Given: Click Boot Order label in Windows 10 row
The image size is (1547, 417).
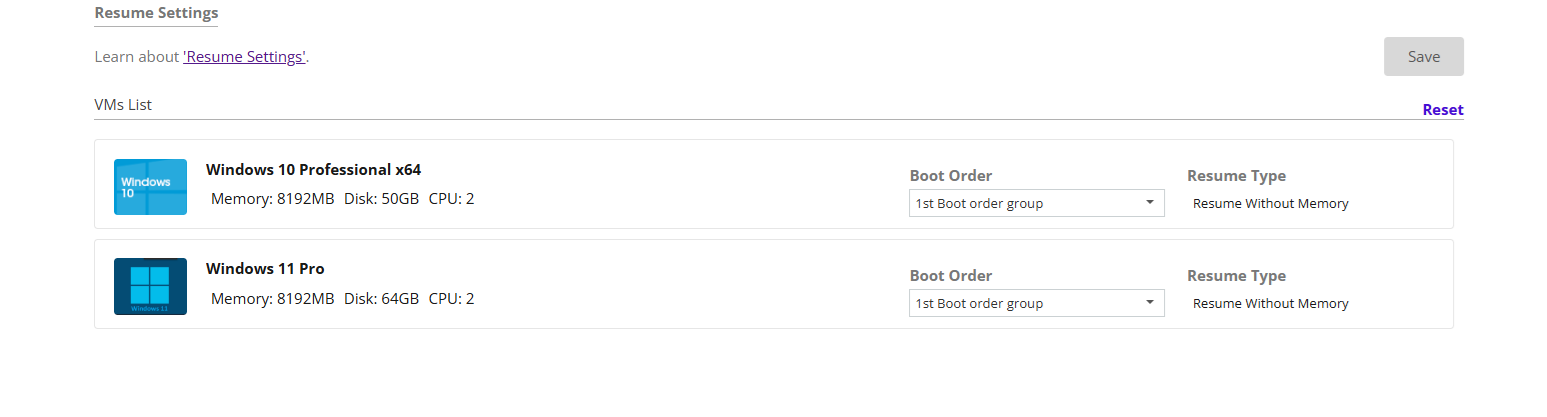Looking at the screenshot, I should (x=950, y=176).
